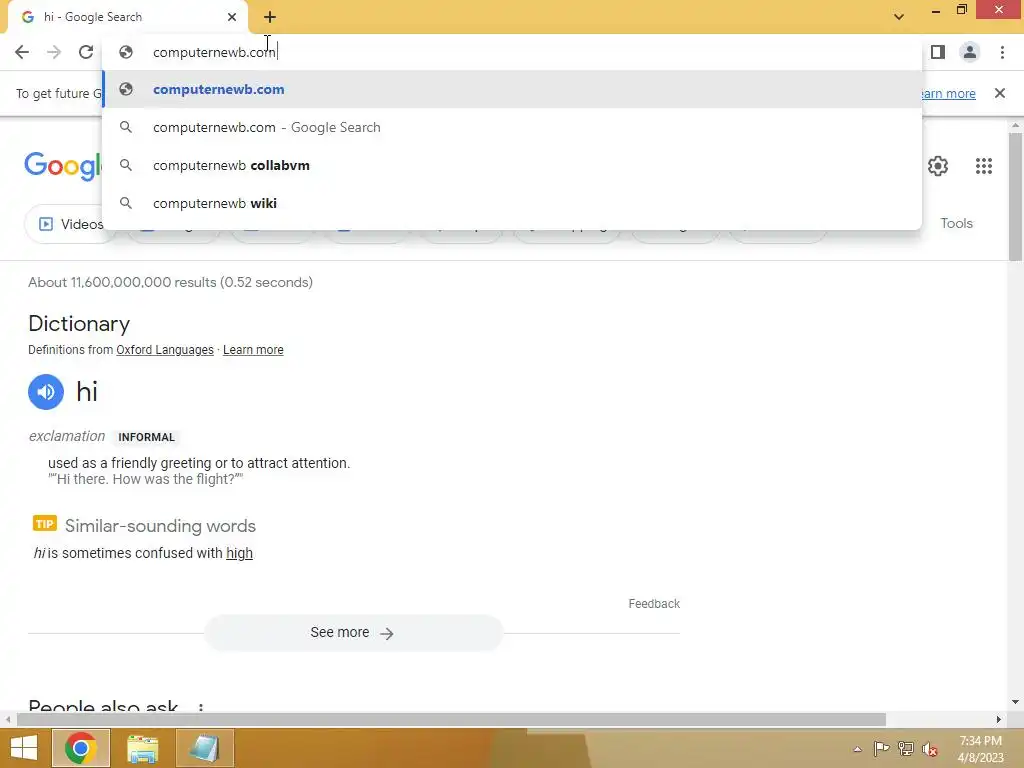The height and width of the screenshot is (768, 1024).
Task: Pick 'computernewb.com - Google Search' suggestion
Action: pyautogui.click(x=513, y=127)
